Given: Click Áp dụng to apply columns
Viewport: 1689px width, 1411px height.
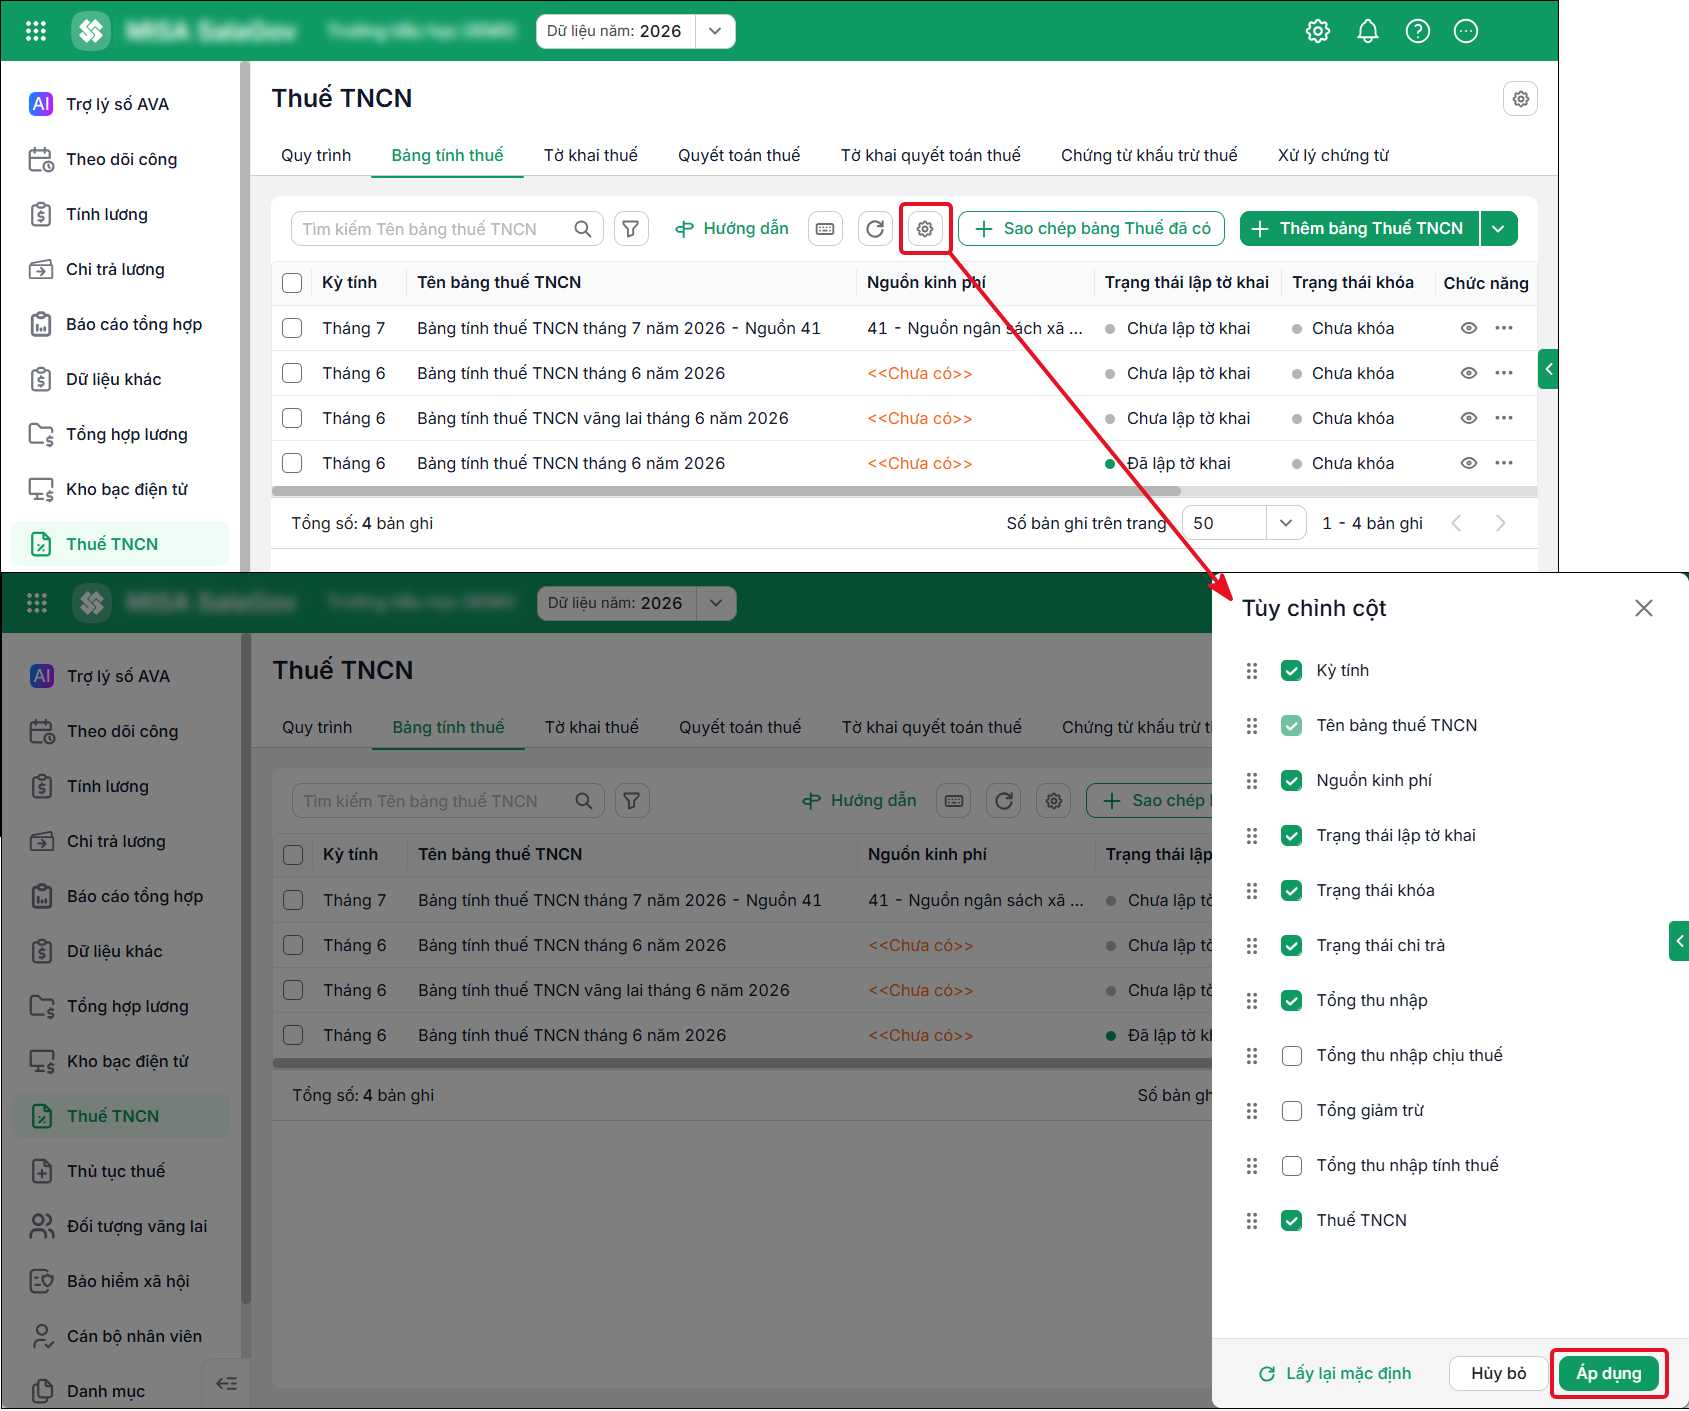Looking at the screenshot, I should tap(1609, 1374).
